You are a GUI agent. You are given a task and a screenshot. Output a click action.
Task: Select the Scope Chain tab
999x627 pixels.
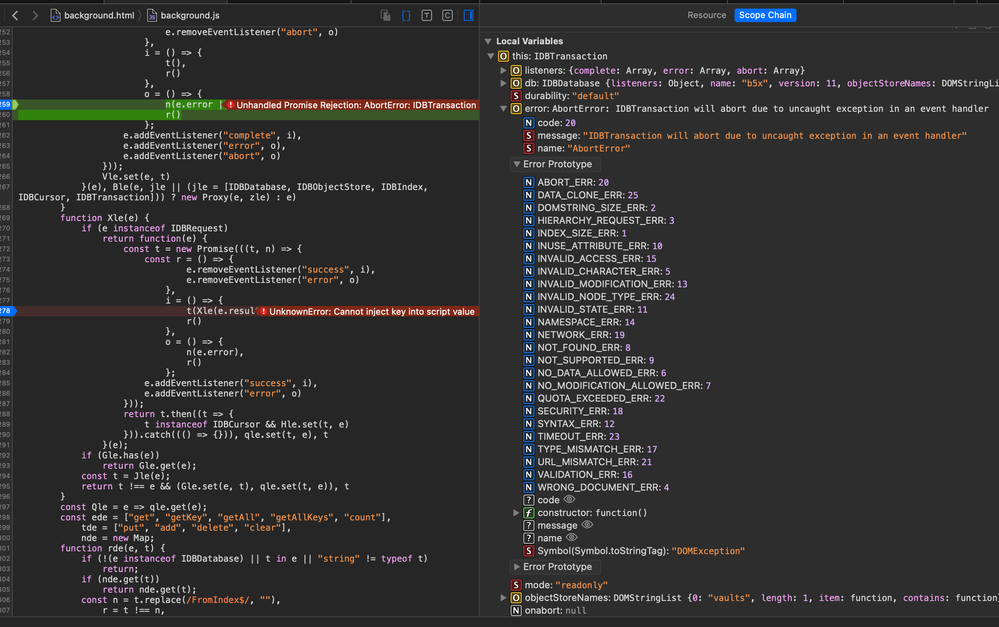[764, 15]
